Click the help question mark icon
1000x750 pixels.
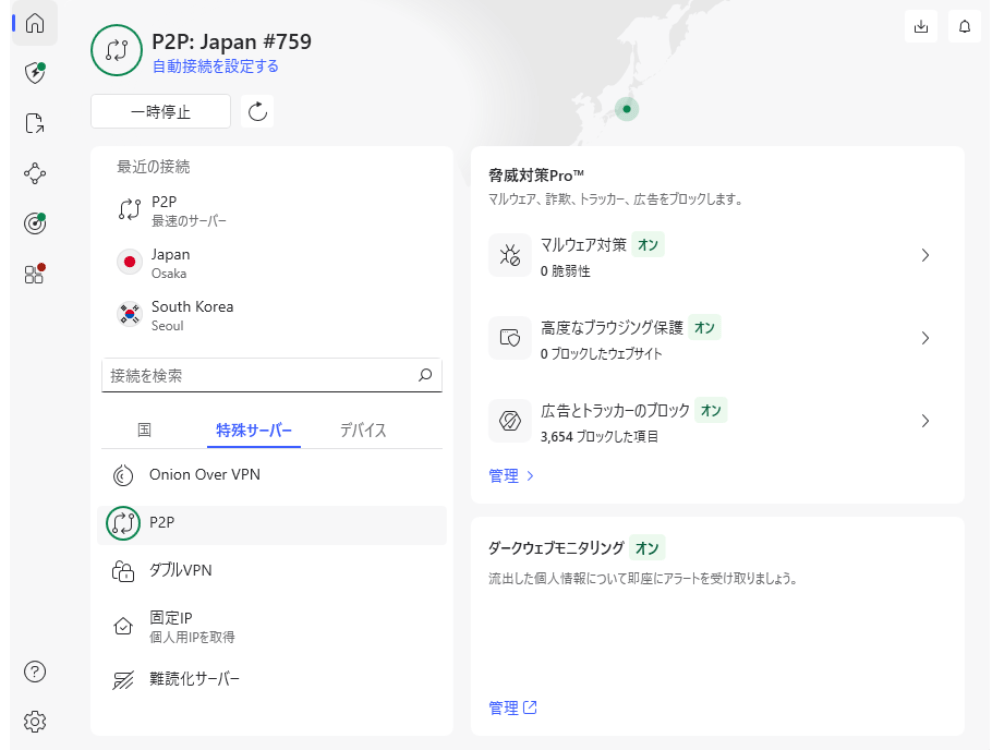(x=35, y=671)
